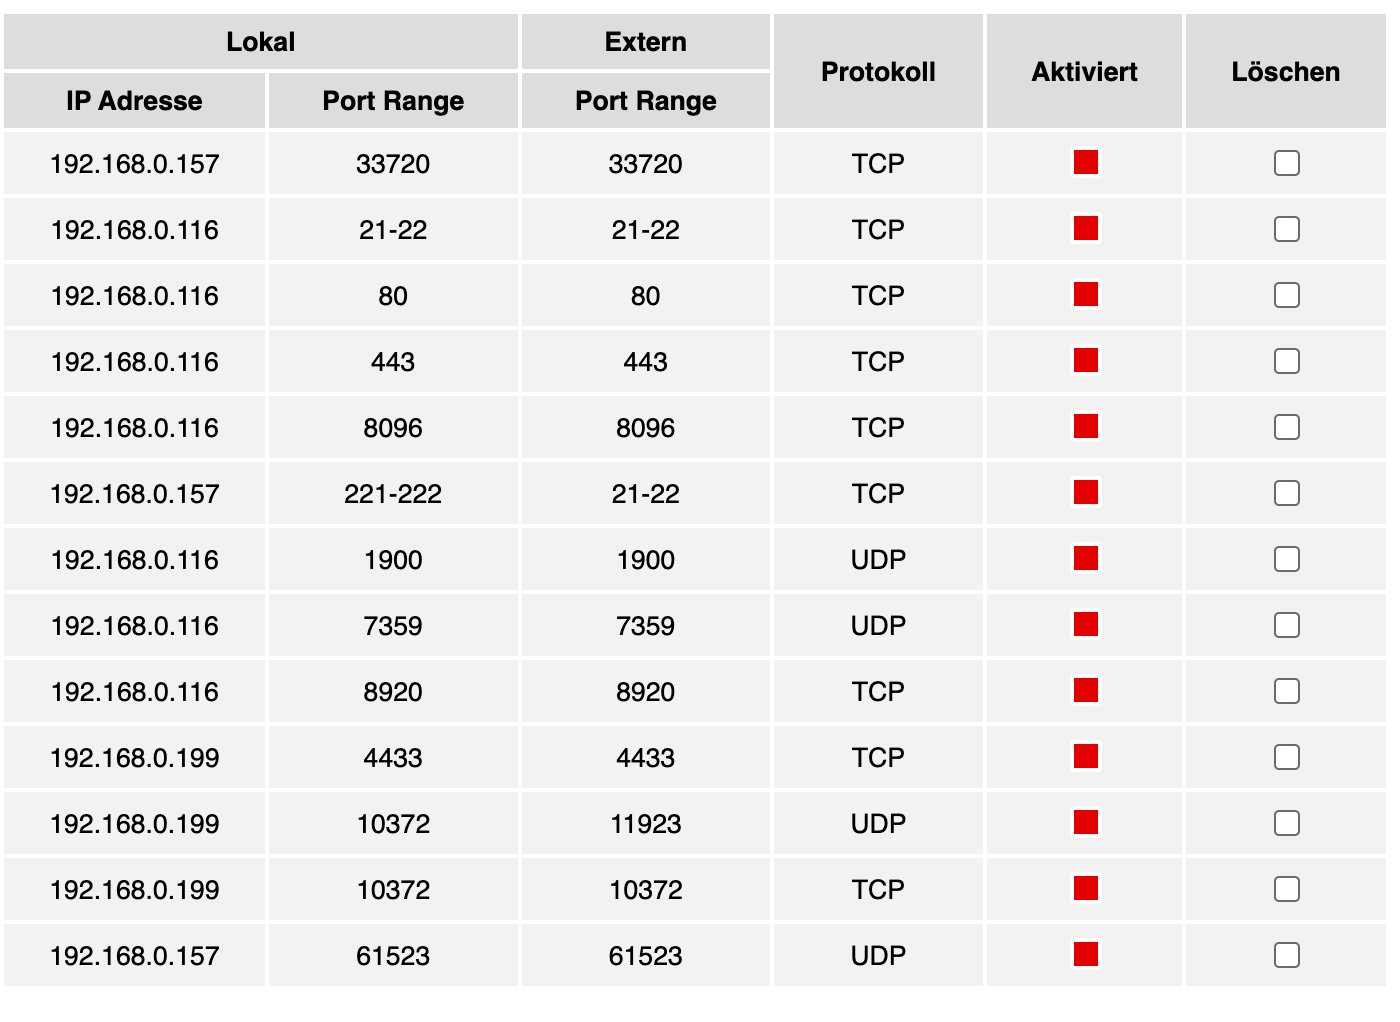Viewport: 1400px width, 1022px height.
Task: Check Löschen box for port 33720 rule
Action: (1287, 163)
